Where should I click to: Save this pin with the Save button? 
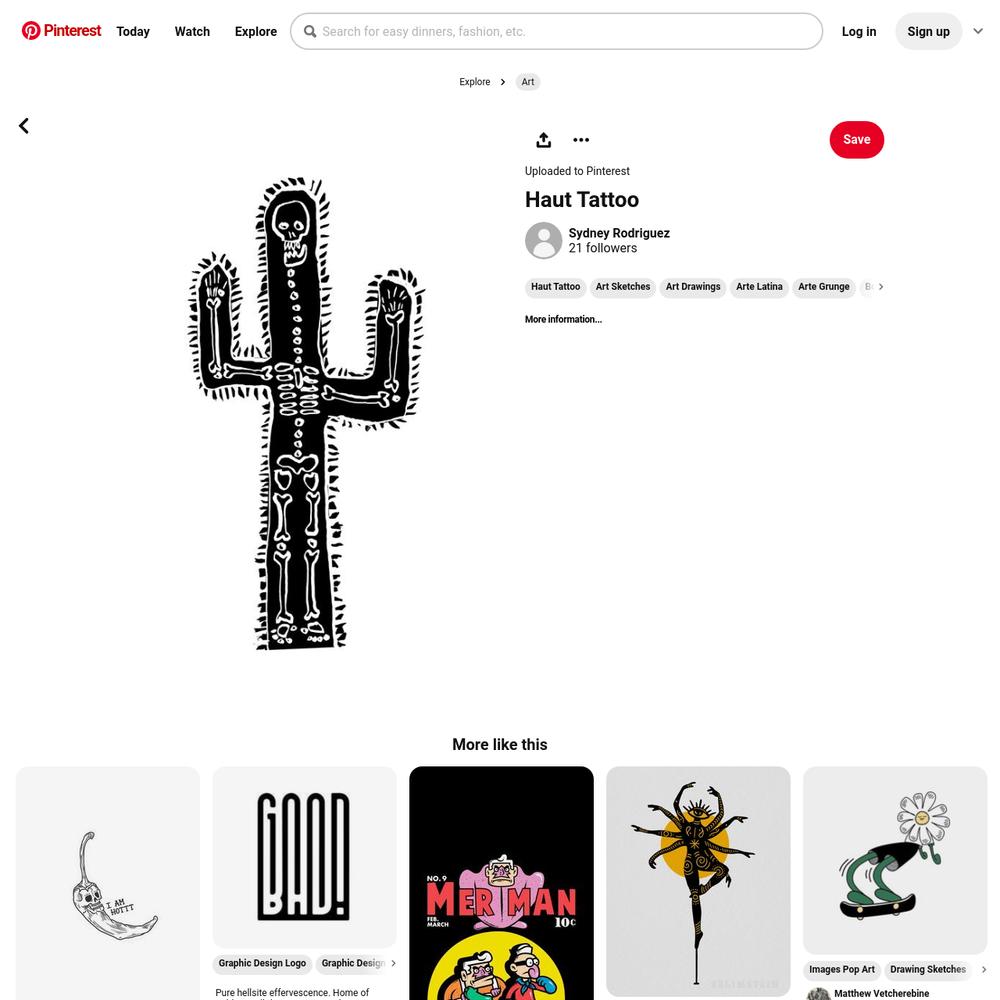857,140
